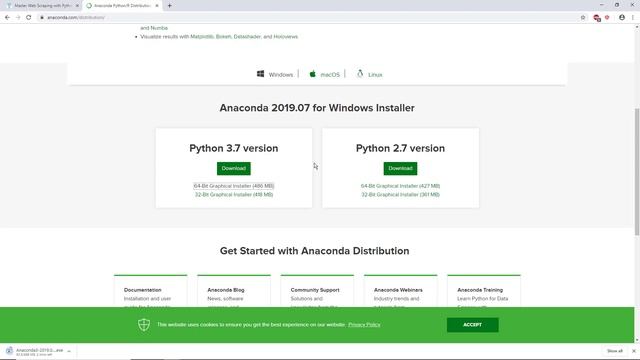Click the Get Started with Anaconda Distribution heading
The width and height of the screenshot is (640, 360).
[314, 251]
